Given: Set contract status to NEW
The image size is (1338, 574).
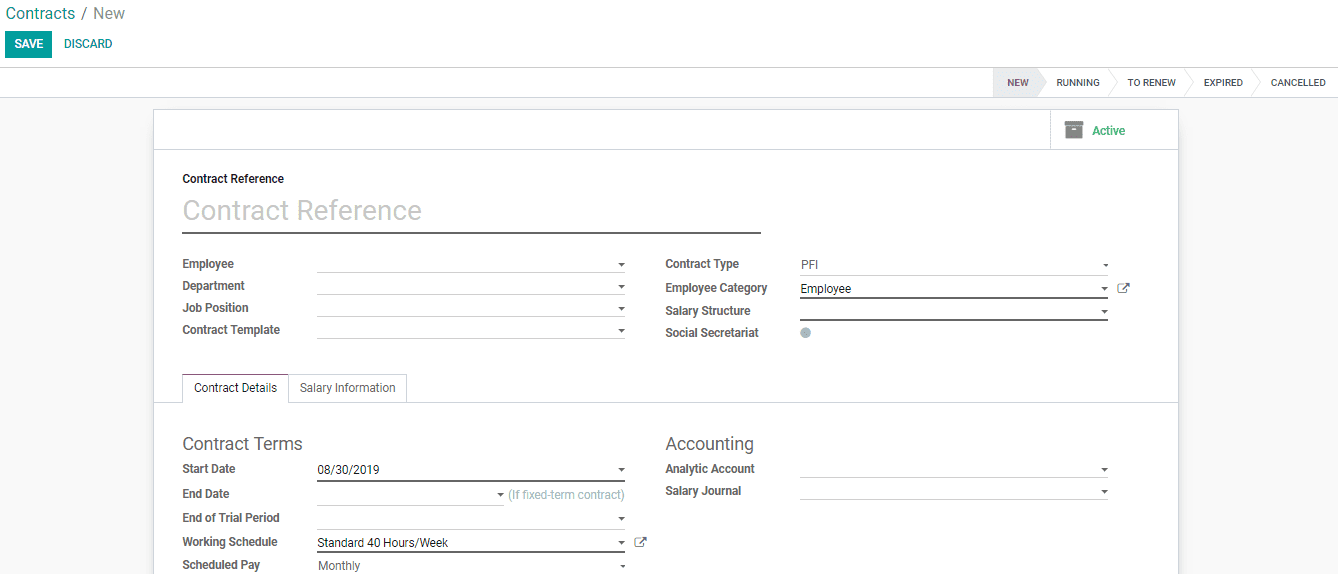Looking at the screenshot, I should click(1018, 83).
